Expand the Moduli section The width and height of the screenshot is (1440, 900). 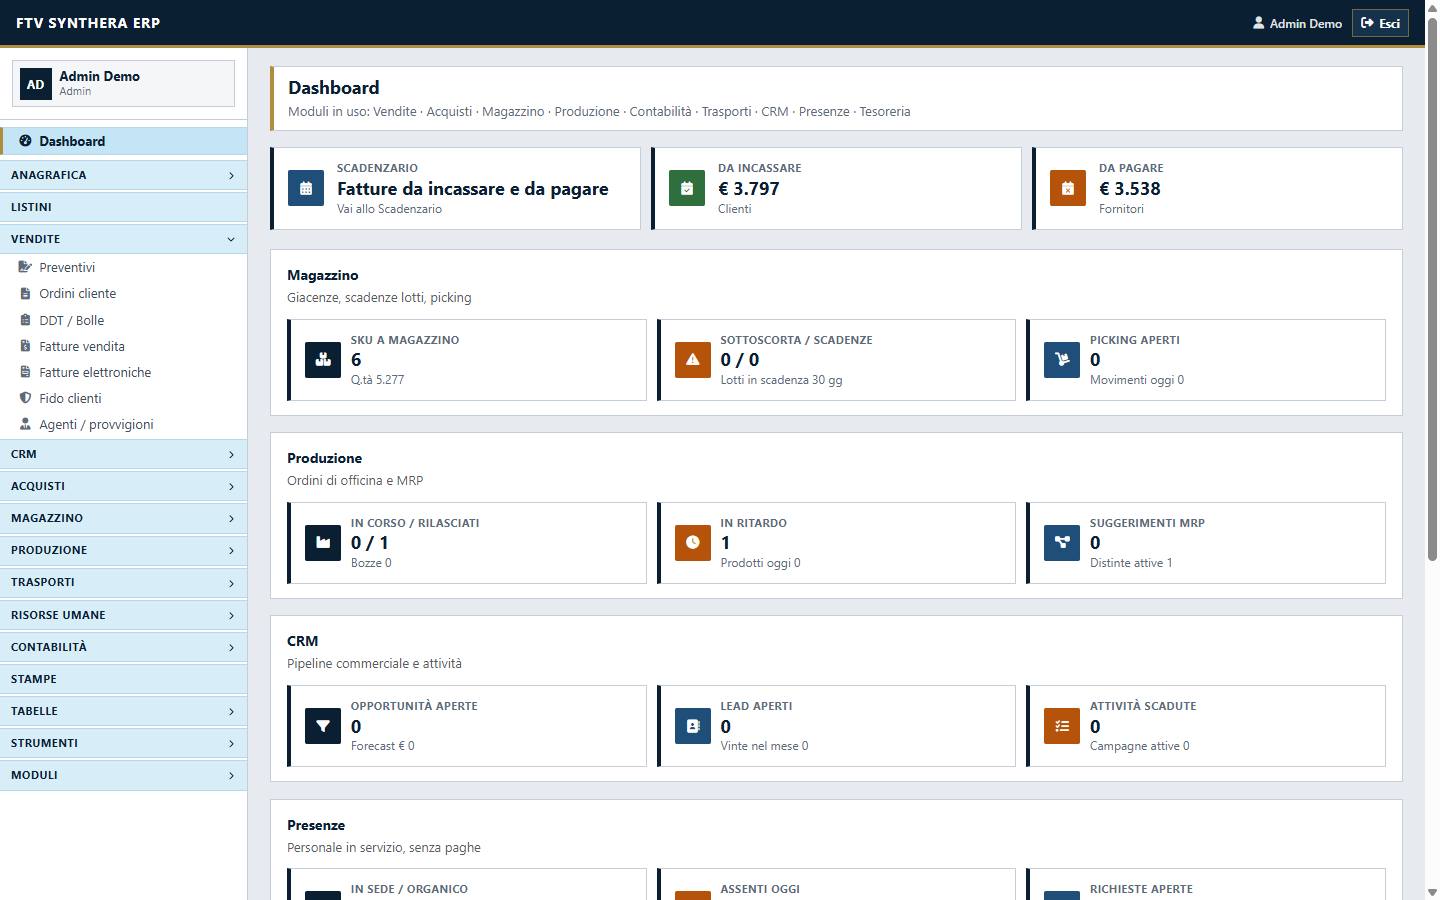click(123, 775)
